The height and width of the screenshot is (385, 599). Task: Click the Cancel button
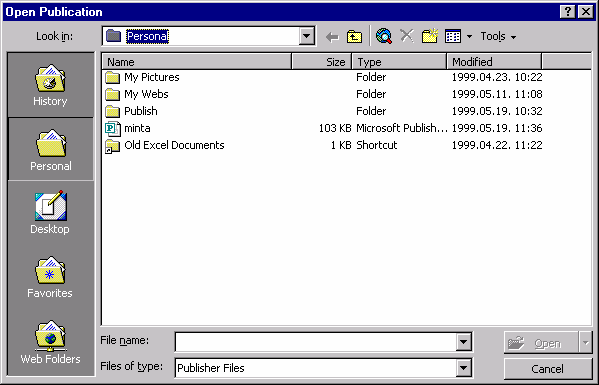547,369
